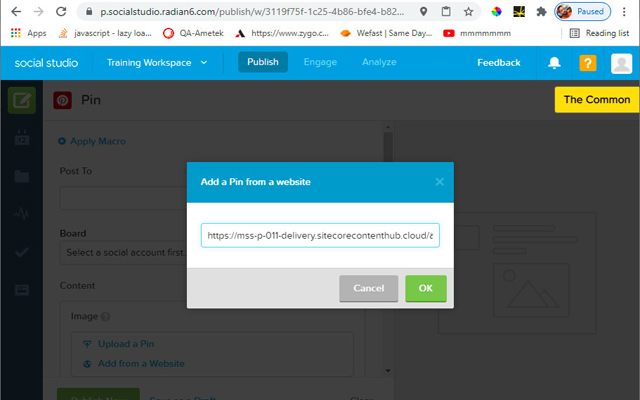Image resolution: width=640 pixels, height=400 pixels.
Task: Click the form scrollbar up arrow
Action: click(x=388, y=127)
